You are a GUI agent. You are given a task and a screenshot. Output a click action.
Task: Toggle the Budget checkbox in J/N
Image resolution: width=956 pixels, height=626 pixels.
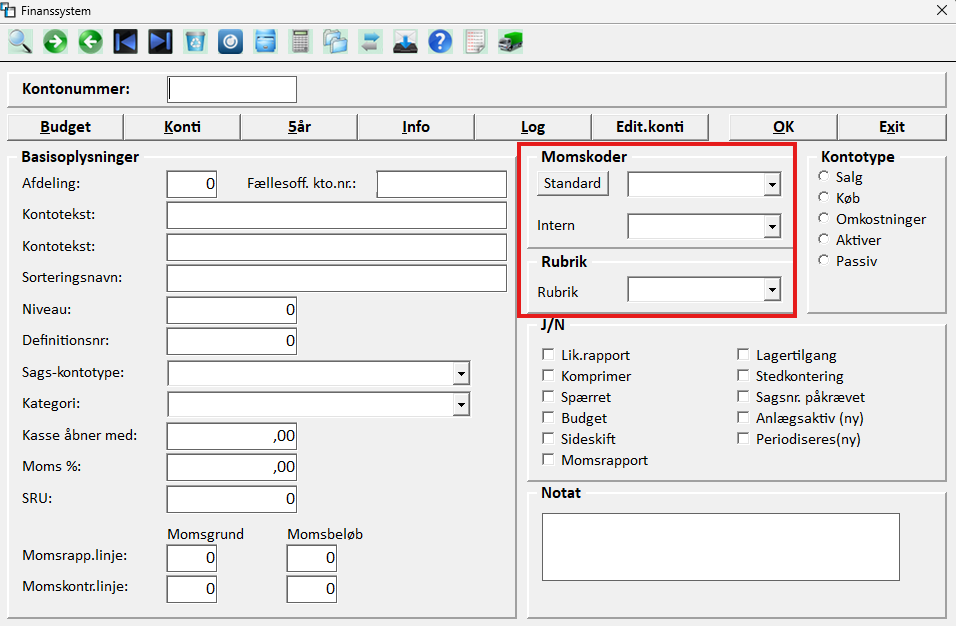(548, 418)
